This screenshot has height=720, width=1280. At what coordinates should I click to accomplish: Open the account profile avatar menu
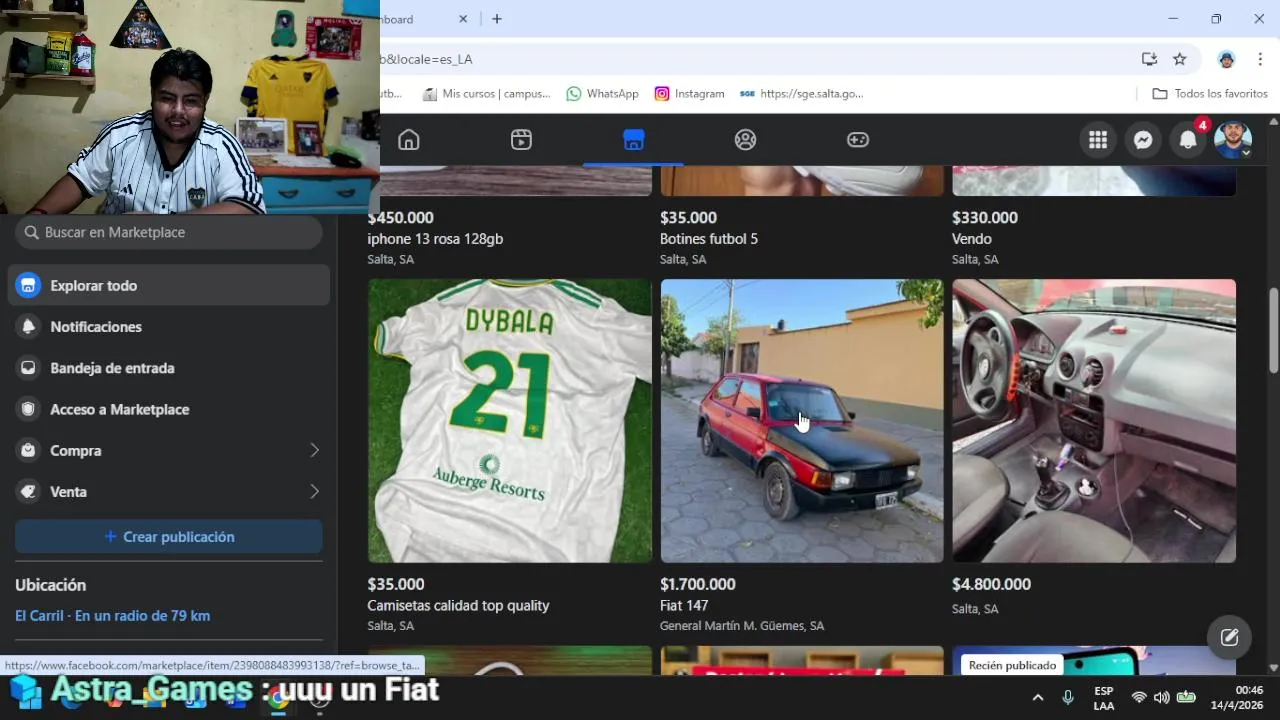coord(1233,140)
